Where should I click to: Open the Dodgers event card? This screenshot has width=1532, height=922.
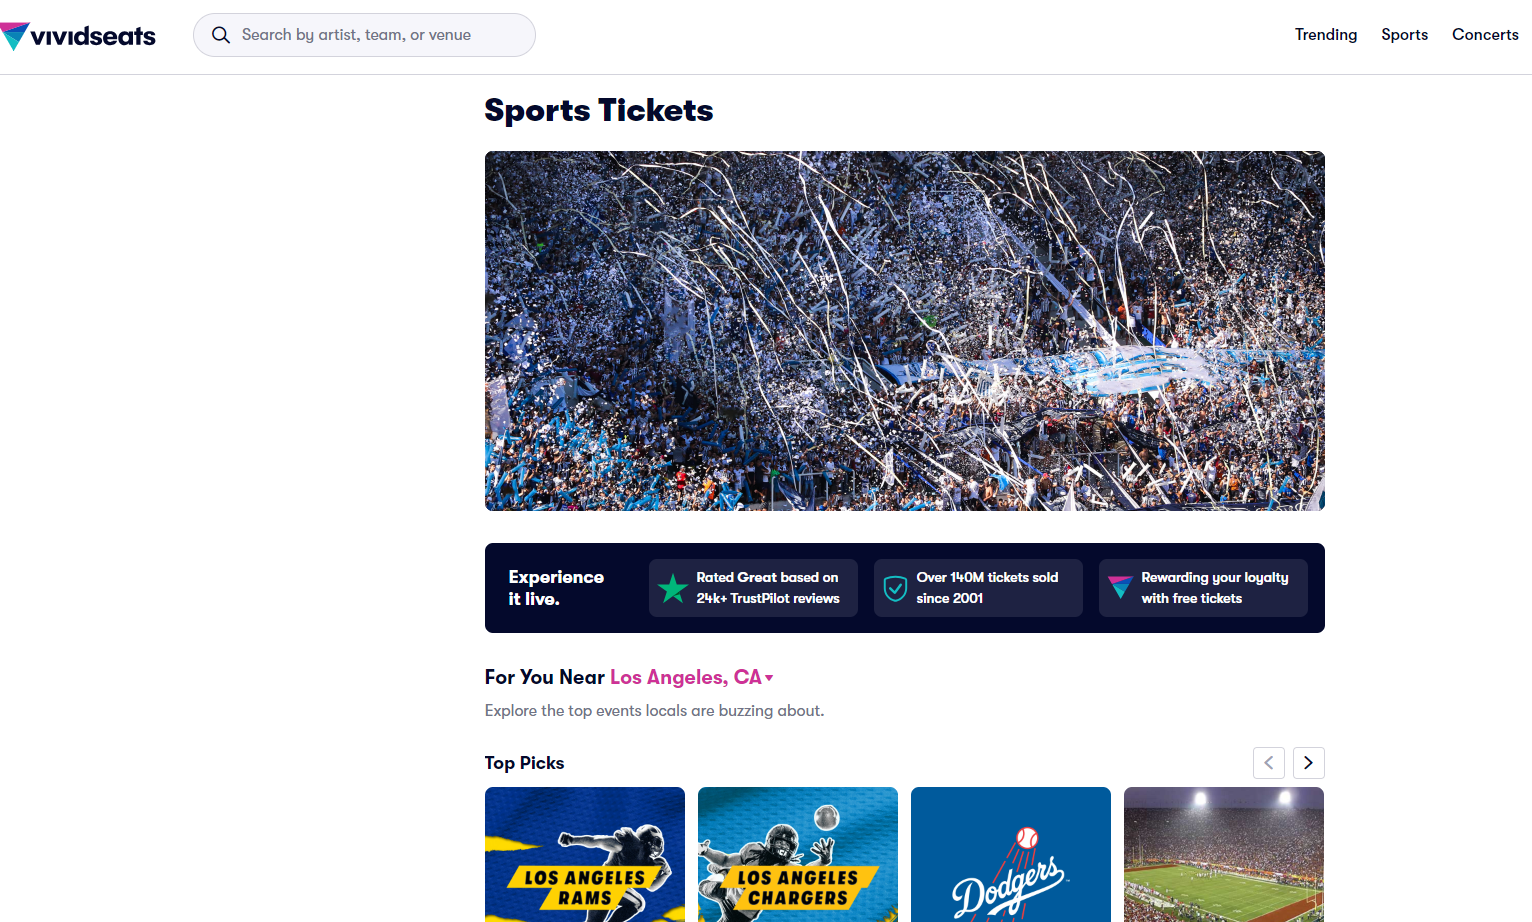coord(1011,854)
